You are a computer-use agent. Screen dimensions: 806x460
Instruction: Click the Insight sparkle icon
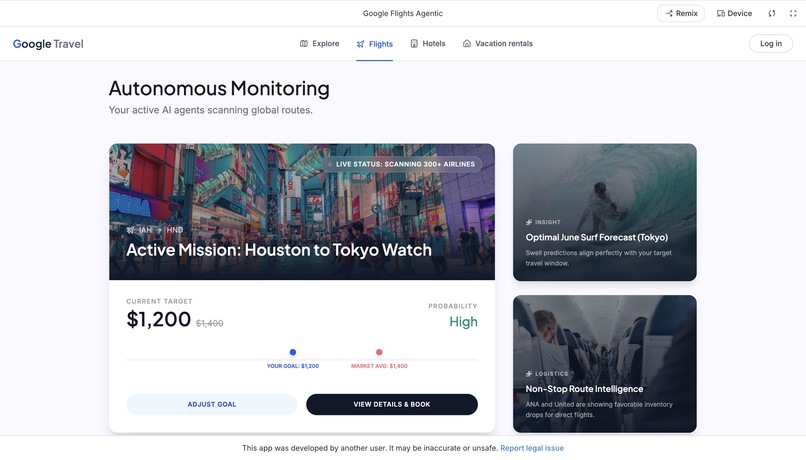coord(529,222)
